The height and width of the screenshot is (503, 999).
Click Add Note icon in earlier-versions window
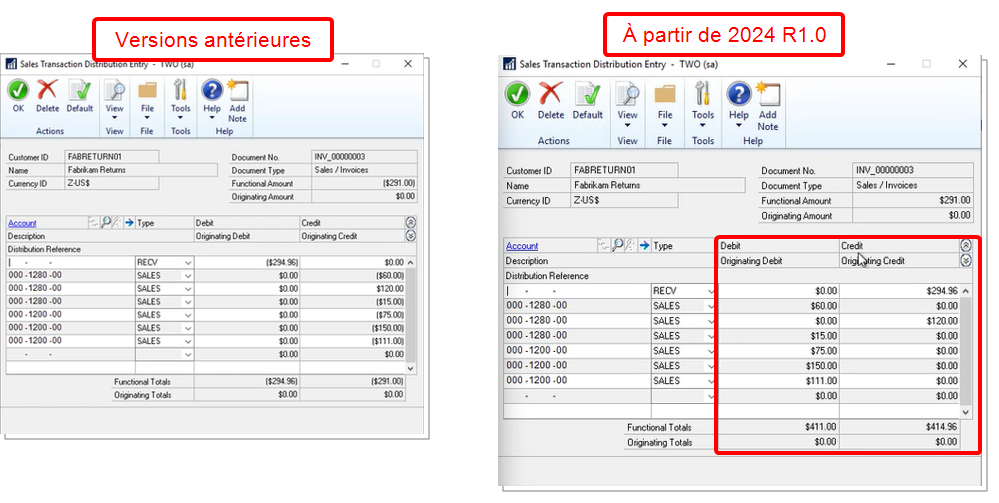point(238,91)
